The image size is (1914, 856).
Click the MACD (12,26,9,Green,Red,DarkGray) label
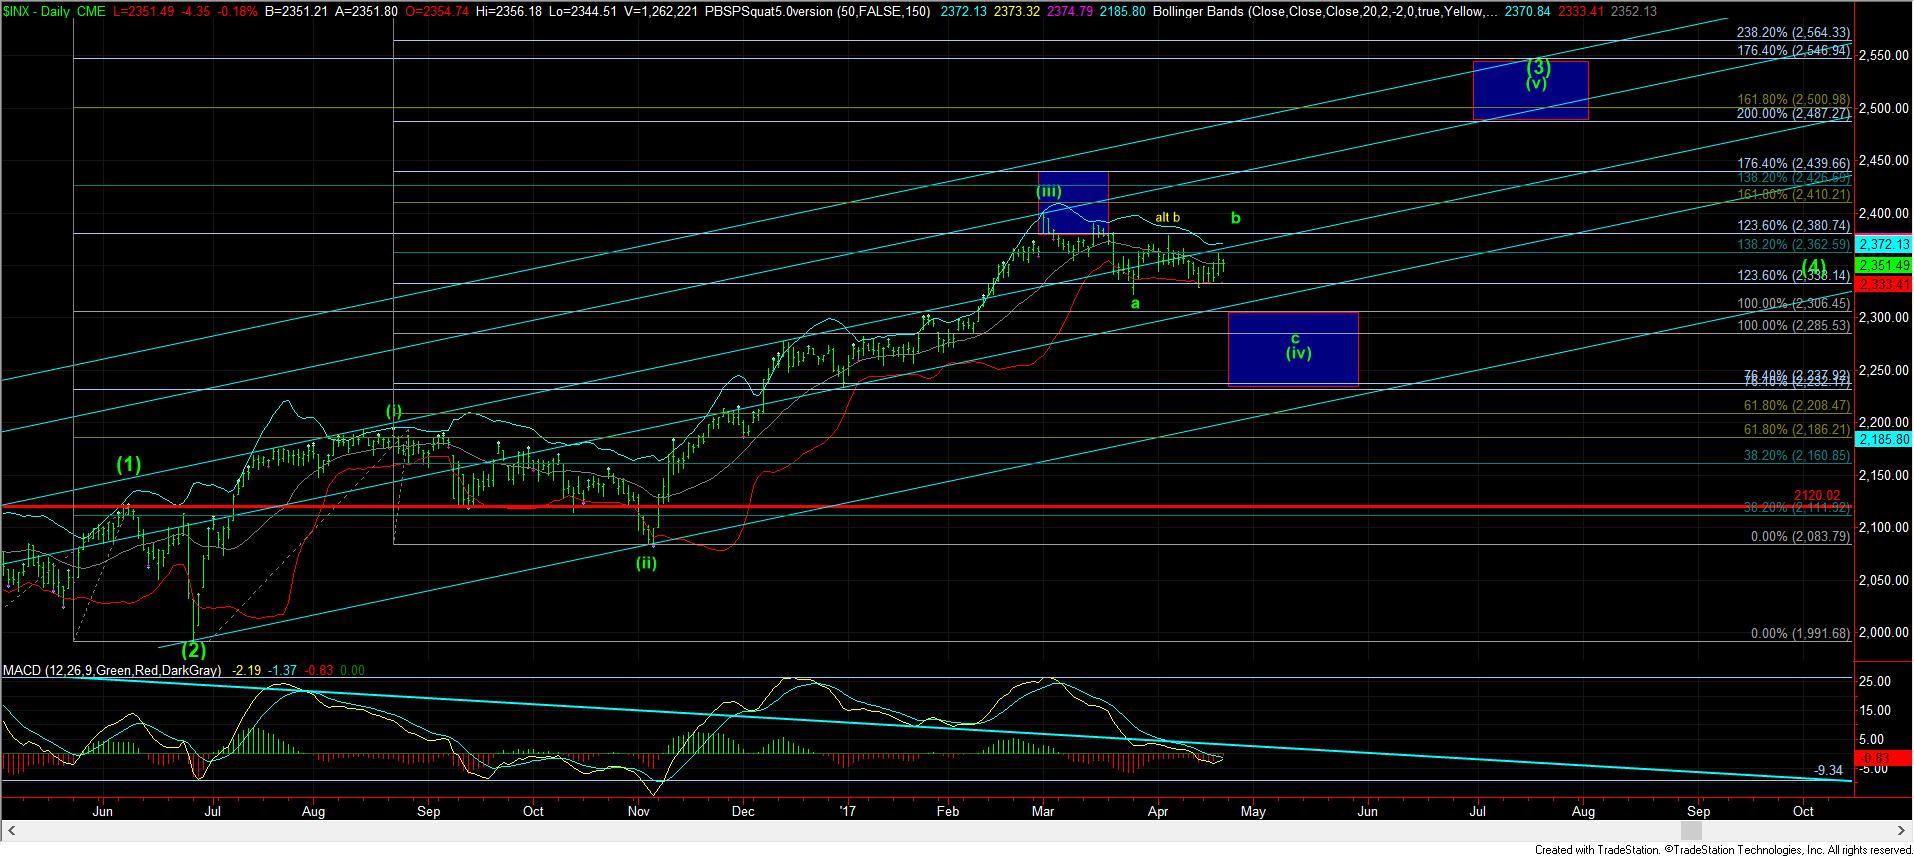click(x=112, y=670)
